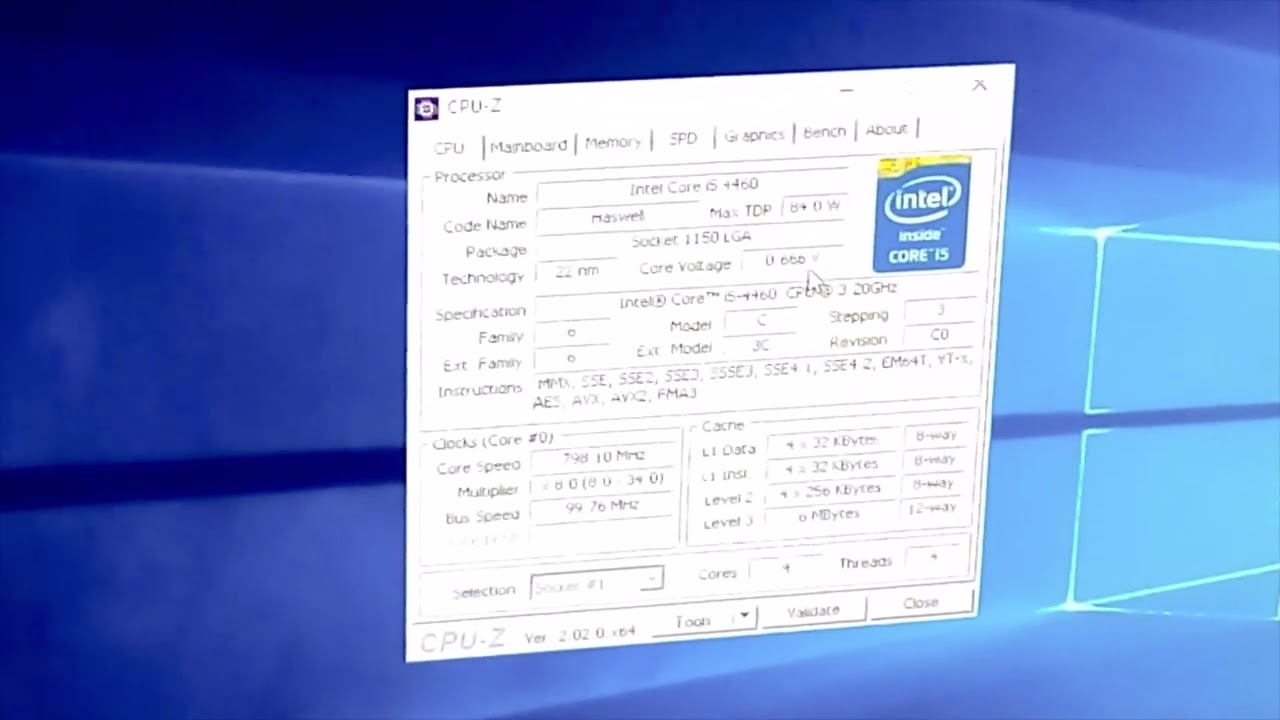Click the Level 3 cache 6 MBytes value
This screenshot has height=720, width=1280.
[x=830, y=516]
